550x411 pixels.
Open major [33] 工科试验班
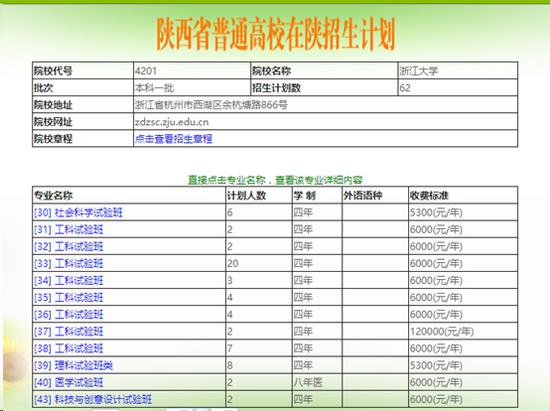[x=69, y=263]
